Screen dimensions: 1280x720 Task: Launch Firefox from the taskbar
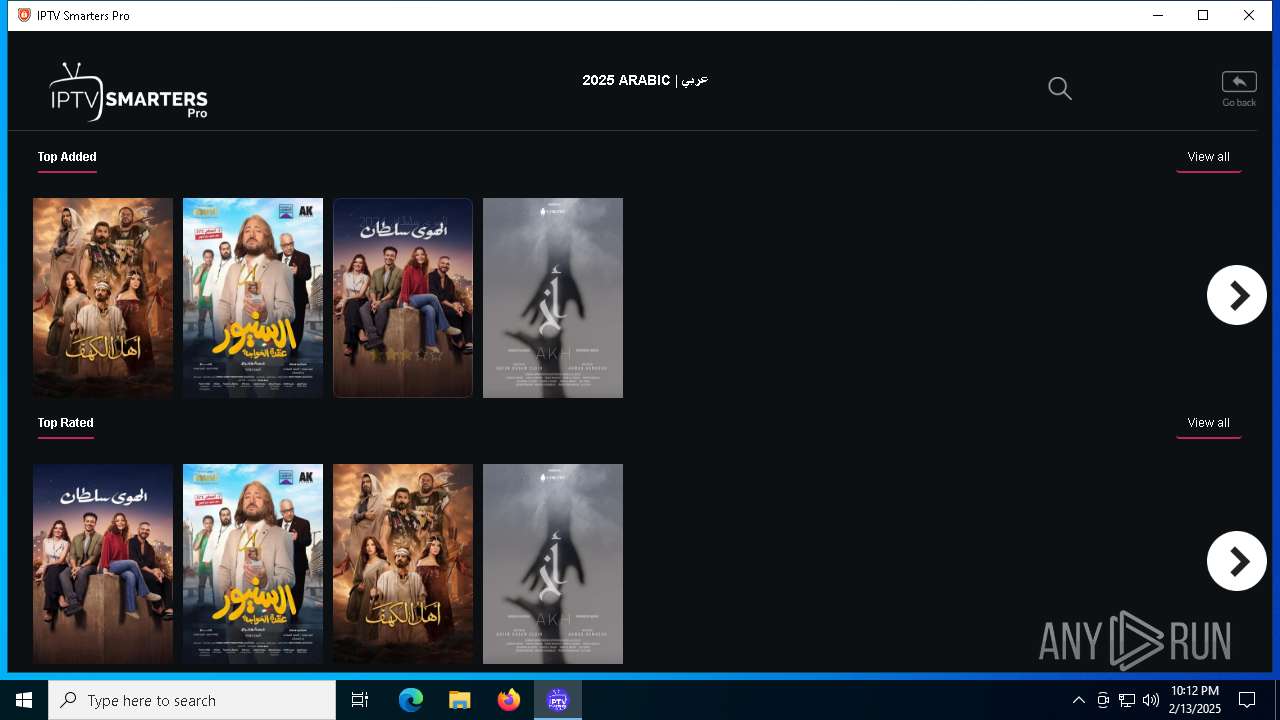pos(509,700)
